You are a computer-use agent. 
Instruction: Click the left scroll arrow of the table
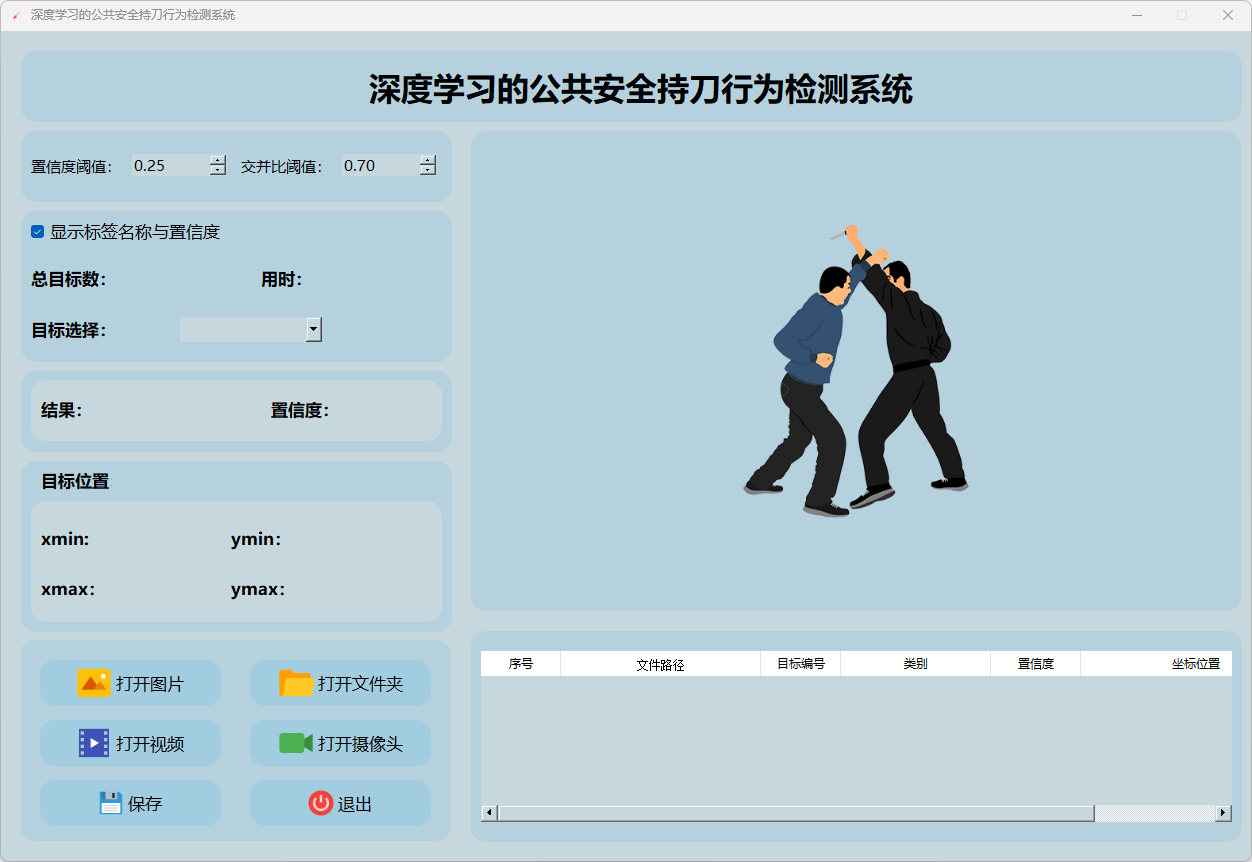tap(489, 813)
